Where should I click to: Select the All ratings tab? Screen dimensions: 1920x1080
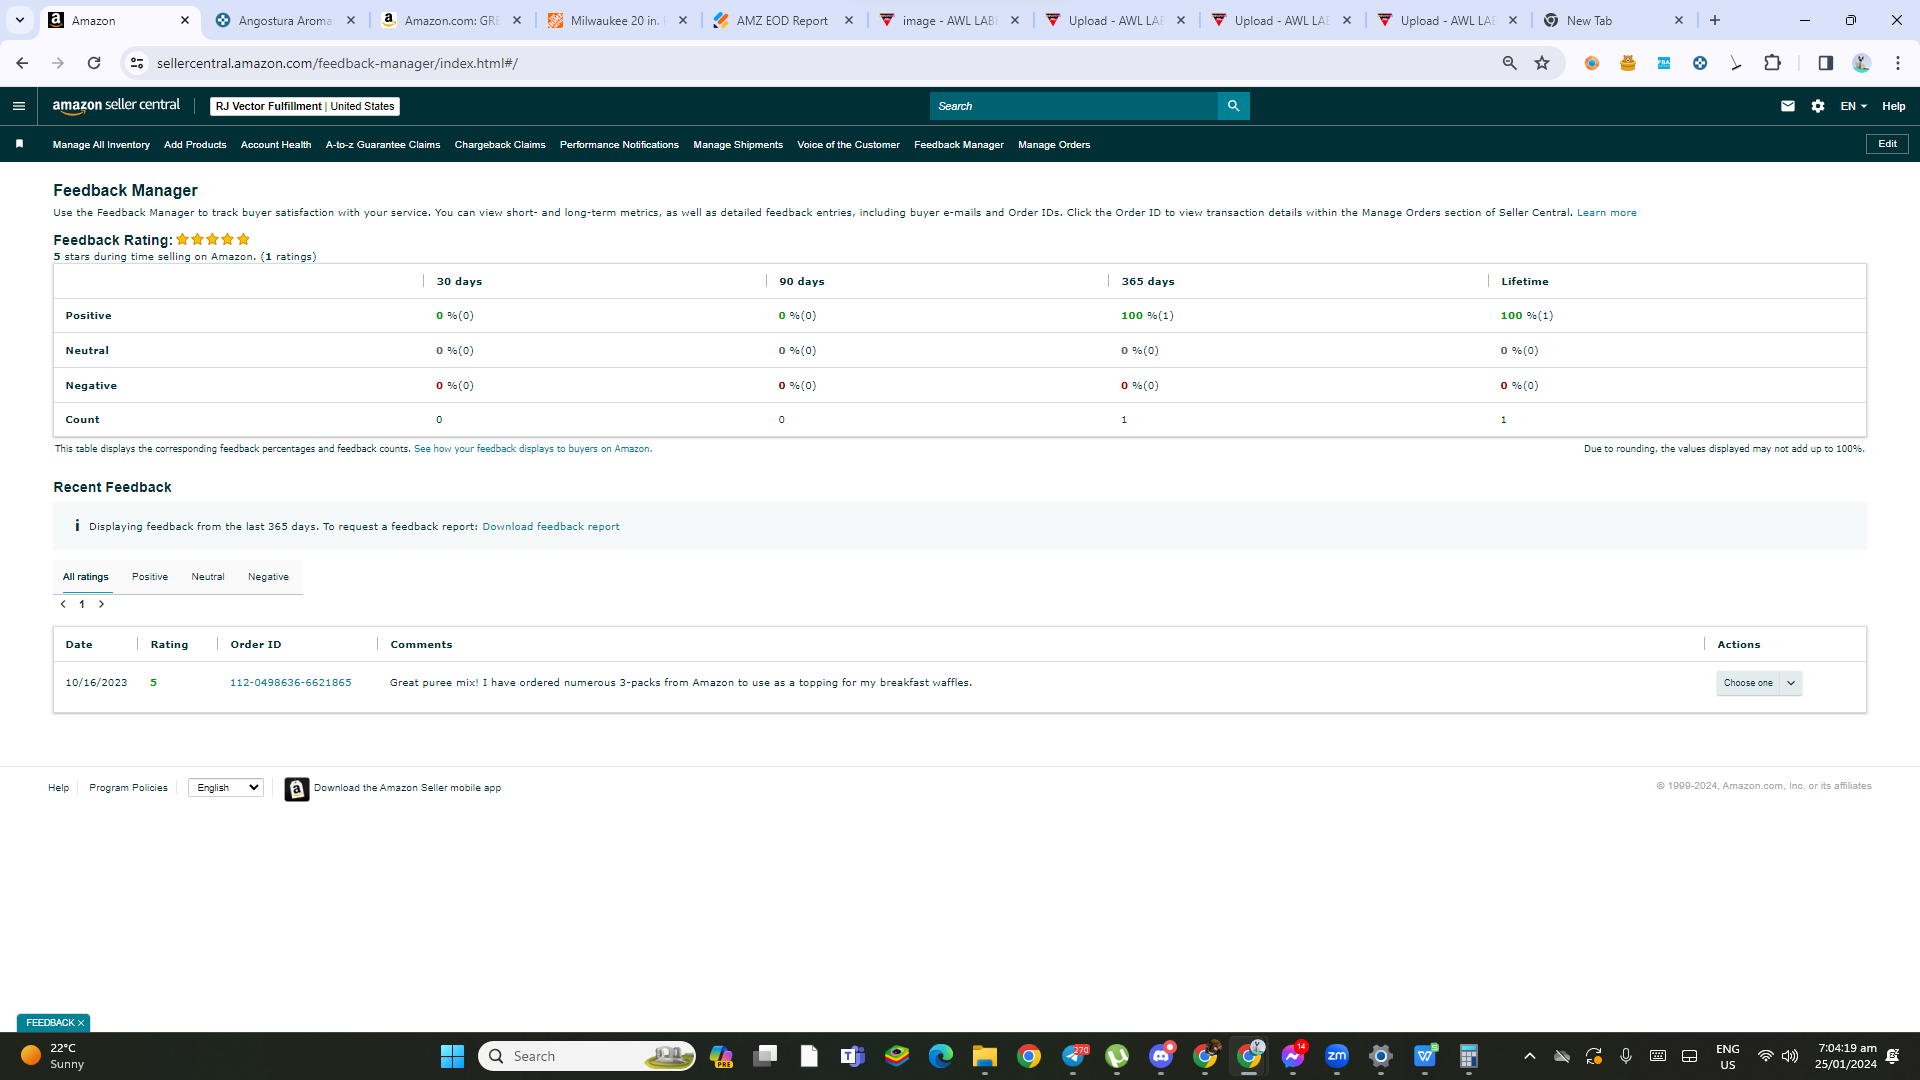coord(86,577)
